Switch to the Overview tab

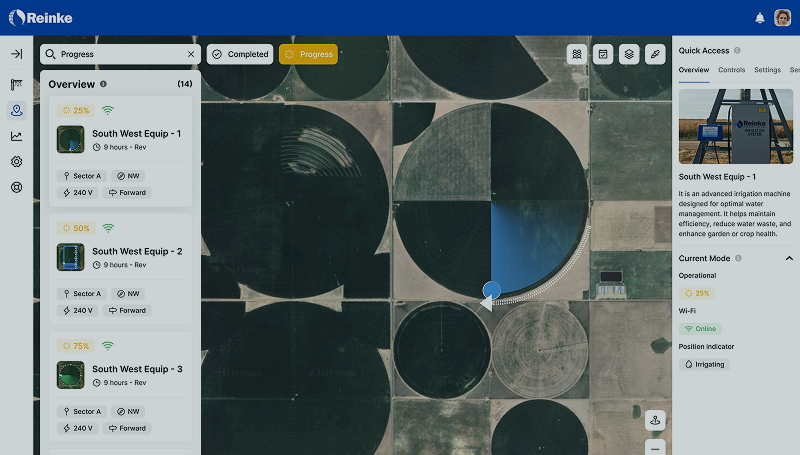pyautogui.click(x=694, y=70)
